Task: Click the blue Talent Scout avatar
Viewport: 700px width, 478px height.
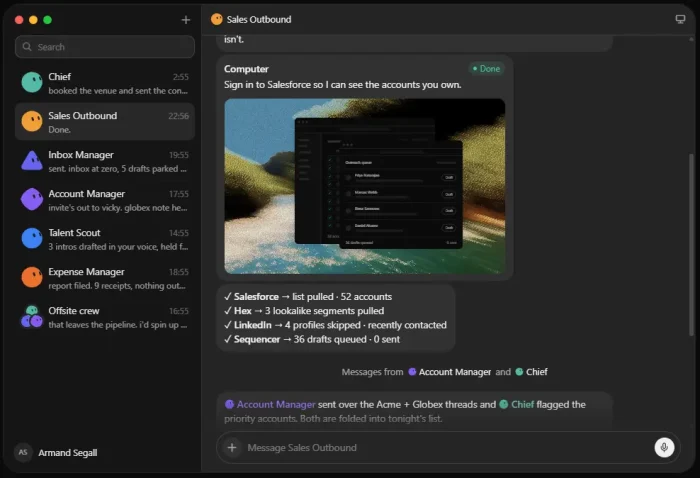Action: click(x=32, y=238)
